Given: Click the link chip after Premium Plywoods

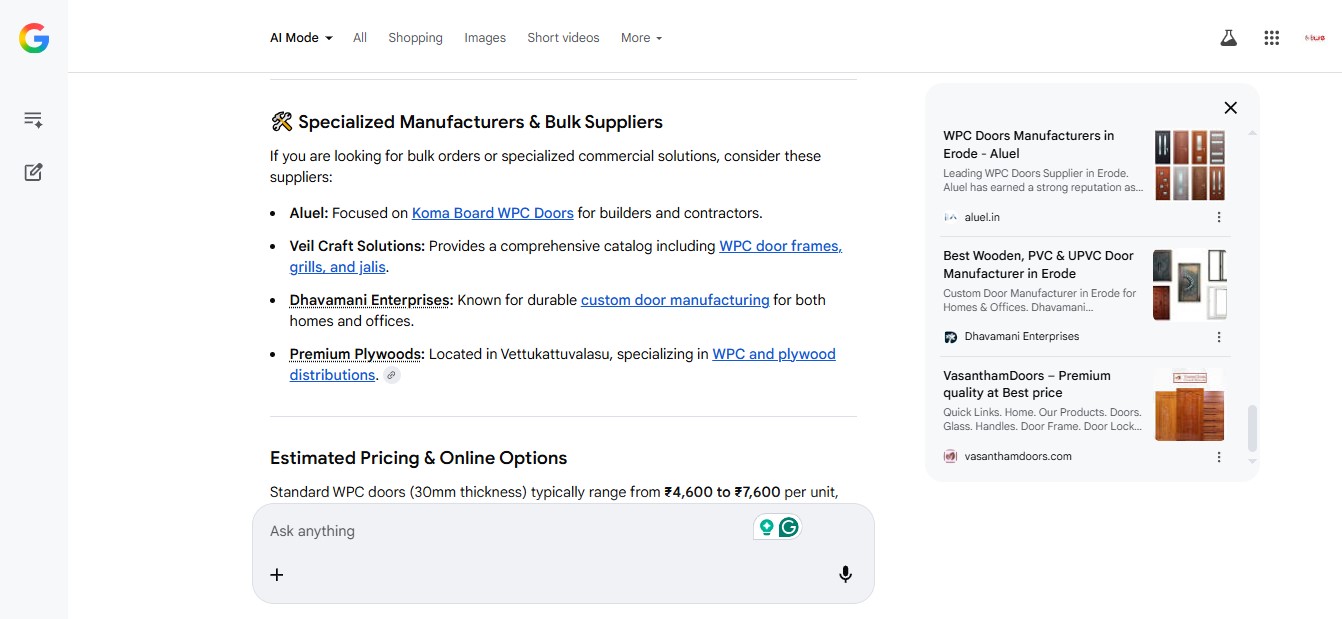Looking at the screenshot, I should click(x=392, y=376).
